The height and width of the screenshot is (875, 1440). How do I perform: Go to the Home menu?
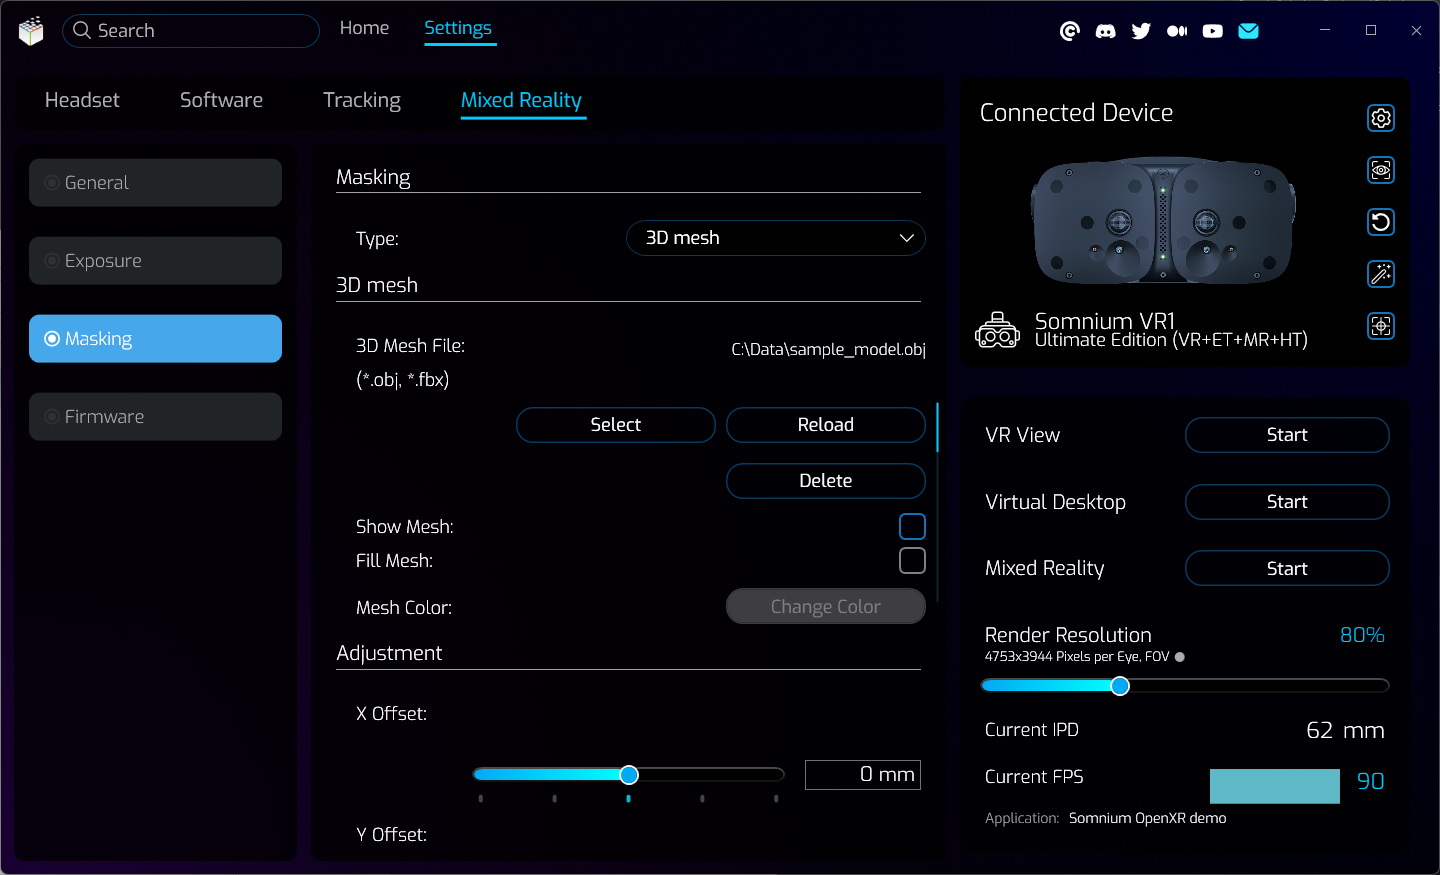[x=364, y=28]
